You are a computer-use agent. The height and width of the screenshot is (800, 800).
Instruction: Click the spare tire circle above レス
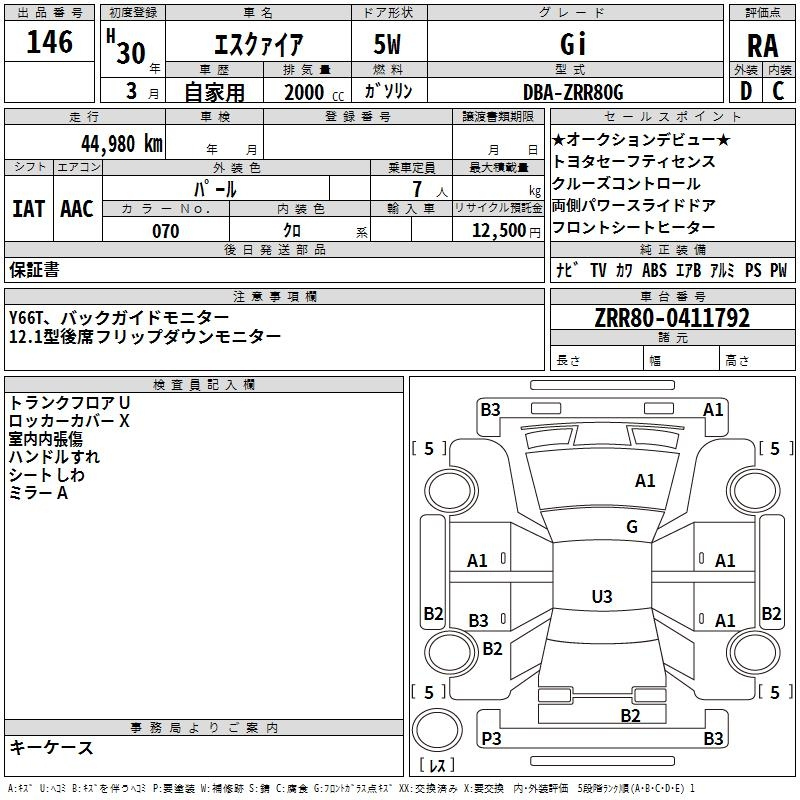[437, 731]
